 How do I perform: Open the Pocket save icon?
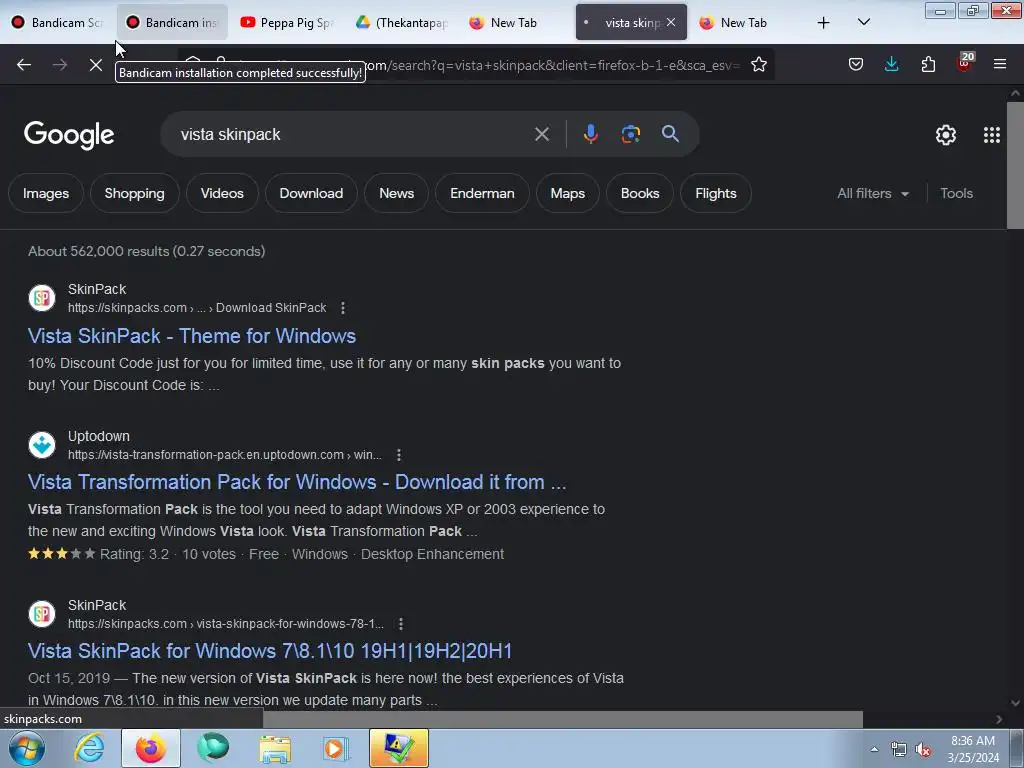click(x=856, y=64)
